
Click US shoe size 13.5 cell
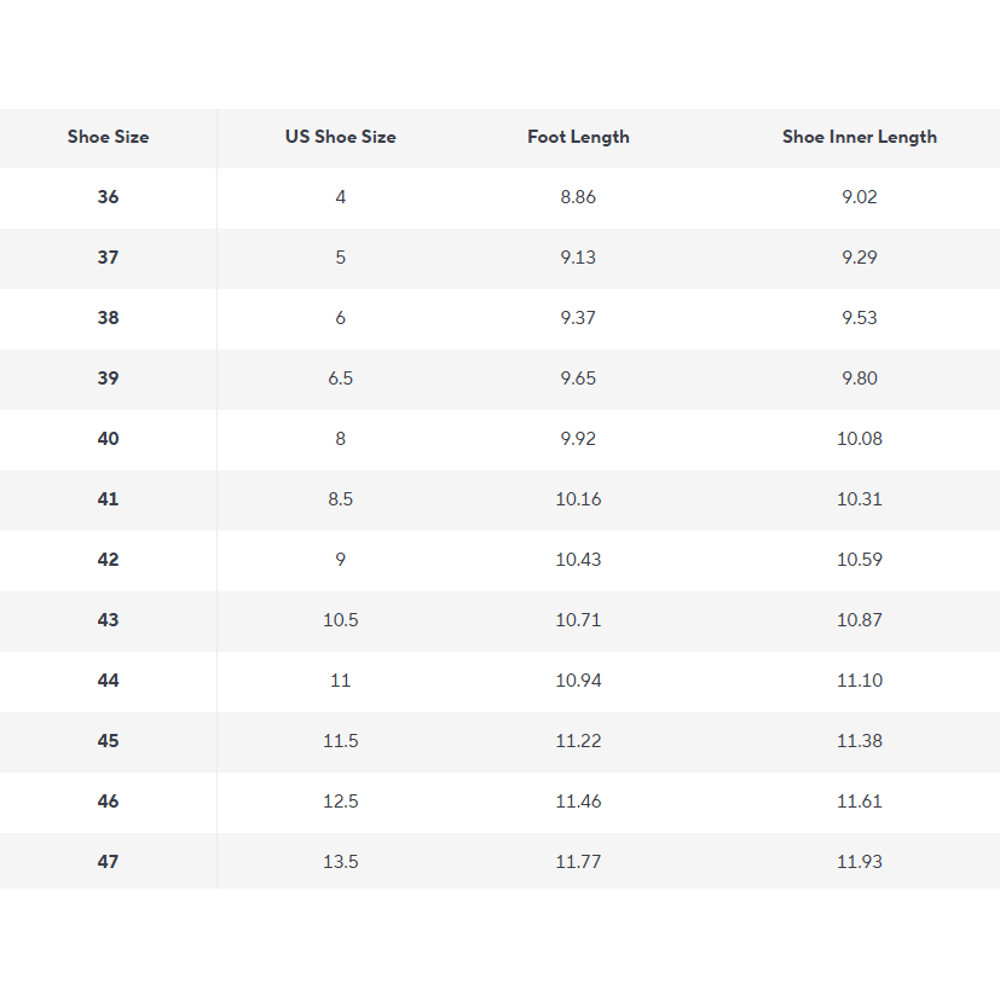click(x=340, y=861)
